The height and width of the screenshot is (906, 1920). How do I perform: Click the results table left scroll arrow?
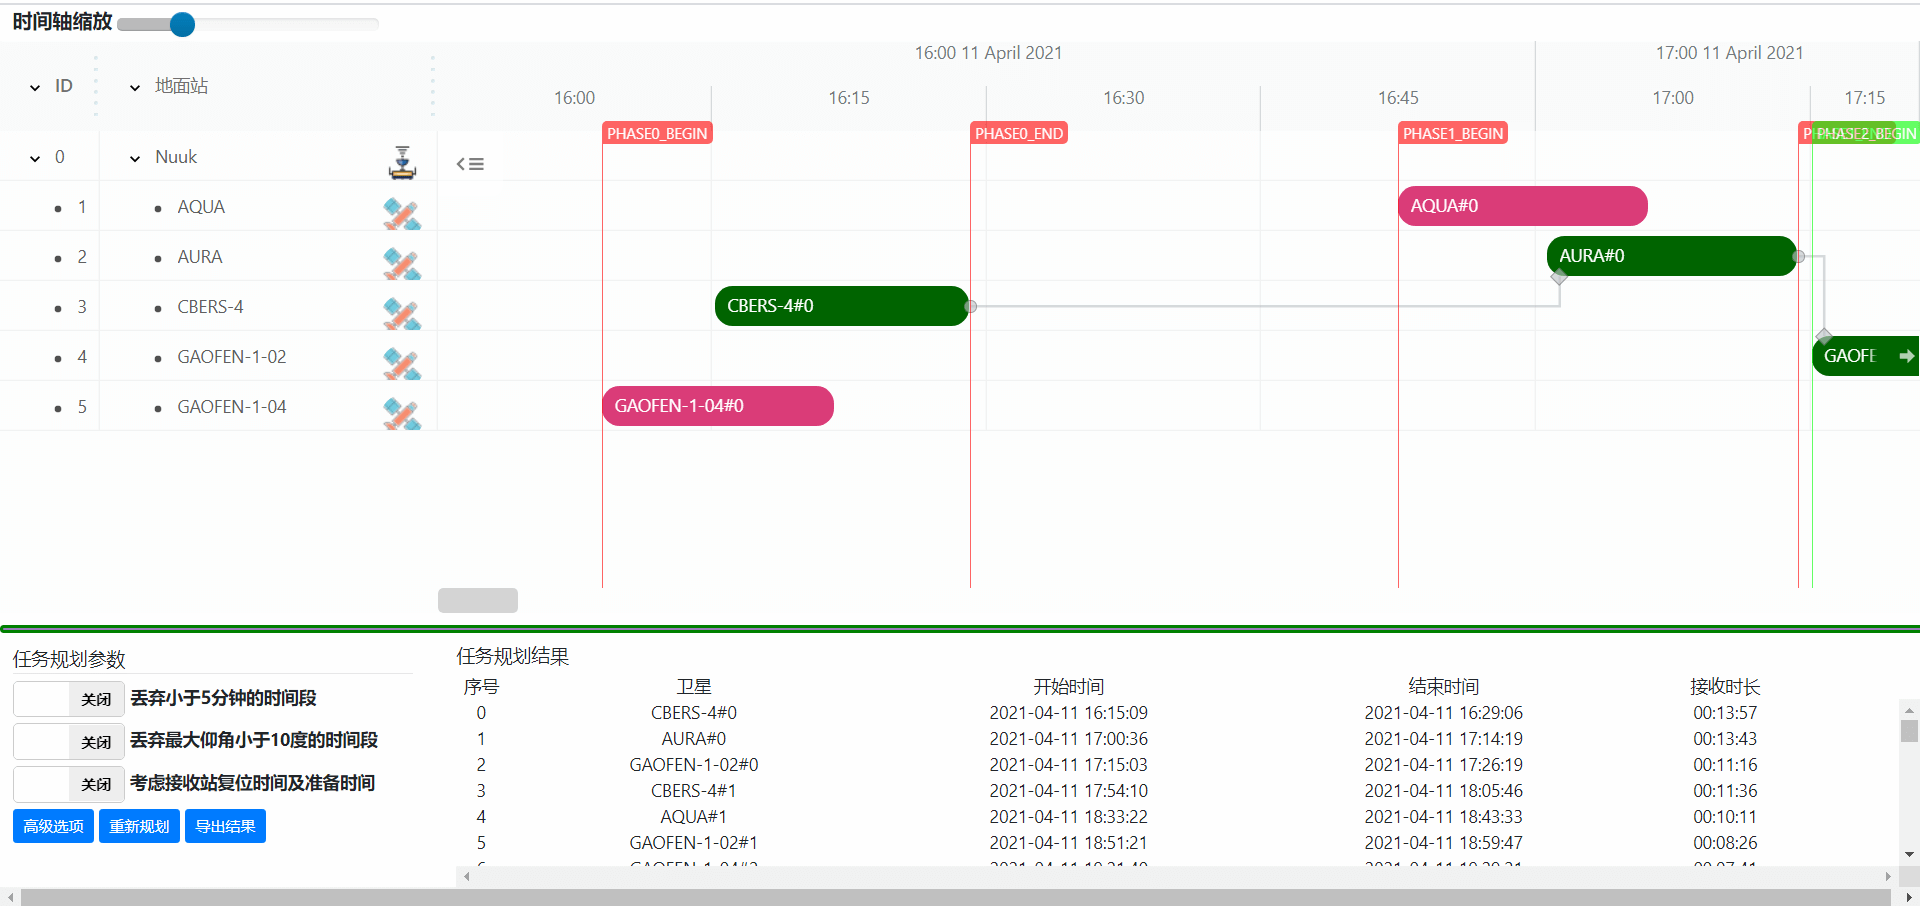[466, 876]
